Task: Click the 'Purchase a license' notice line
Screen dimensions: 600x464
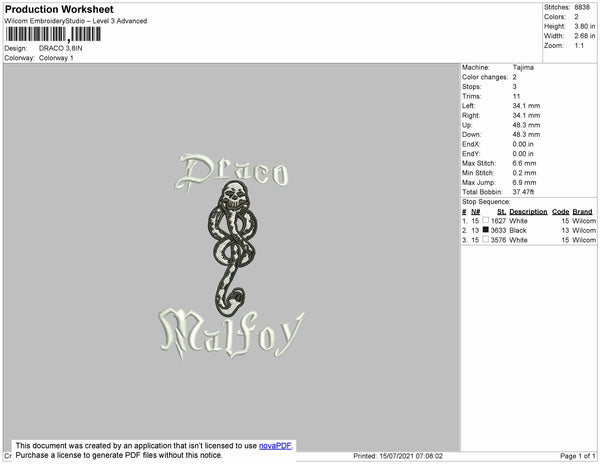Action: pos(119,455)
